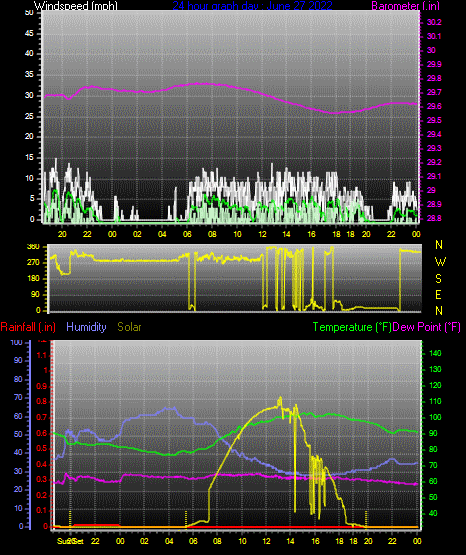Click the '35' windspeed axis value

point(29,75)
